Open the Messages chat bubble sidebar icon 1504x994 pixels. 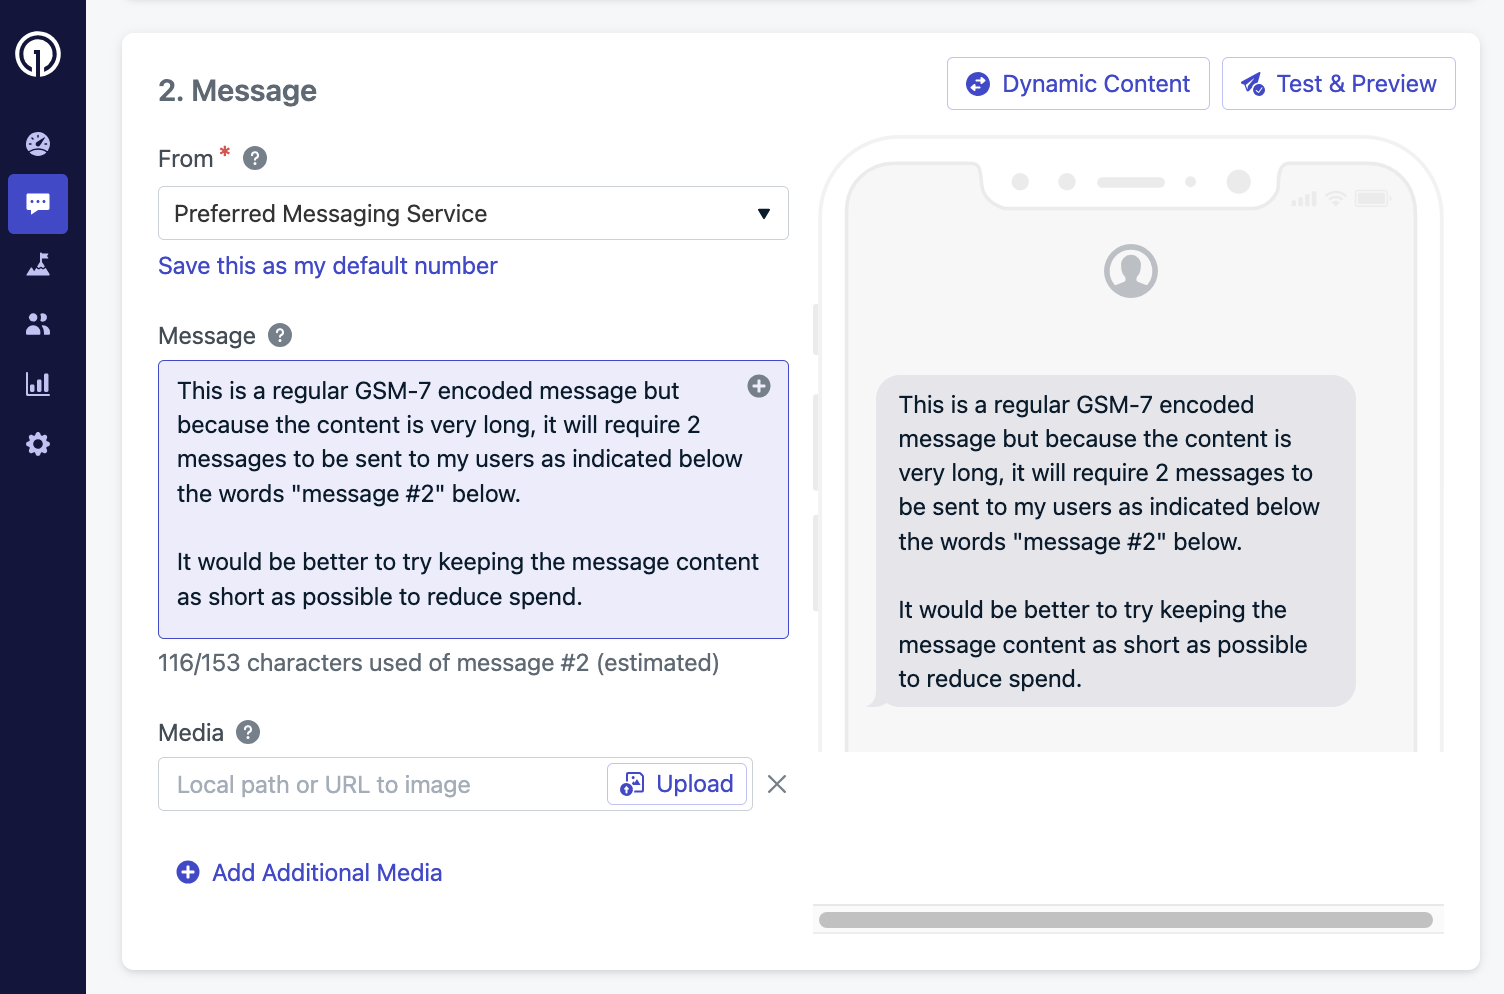click(x=38, y=204)
